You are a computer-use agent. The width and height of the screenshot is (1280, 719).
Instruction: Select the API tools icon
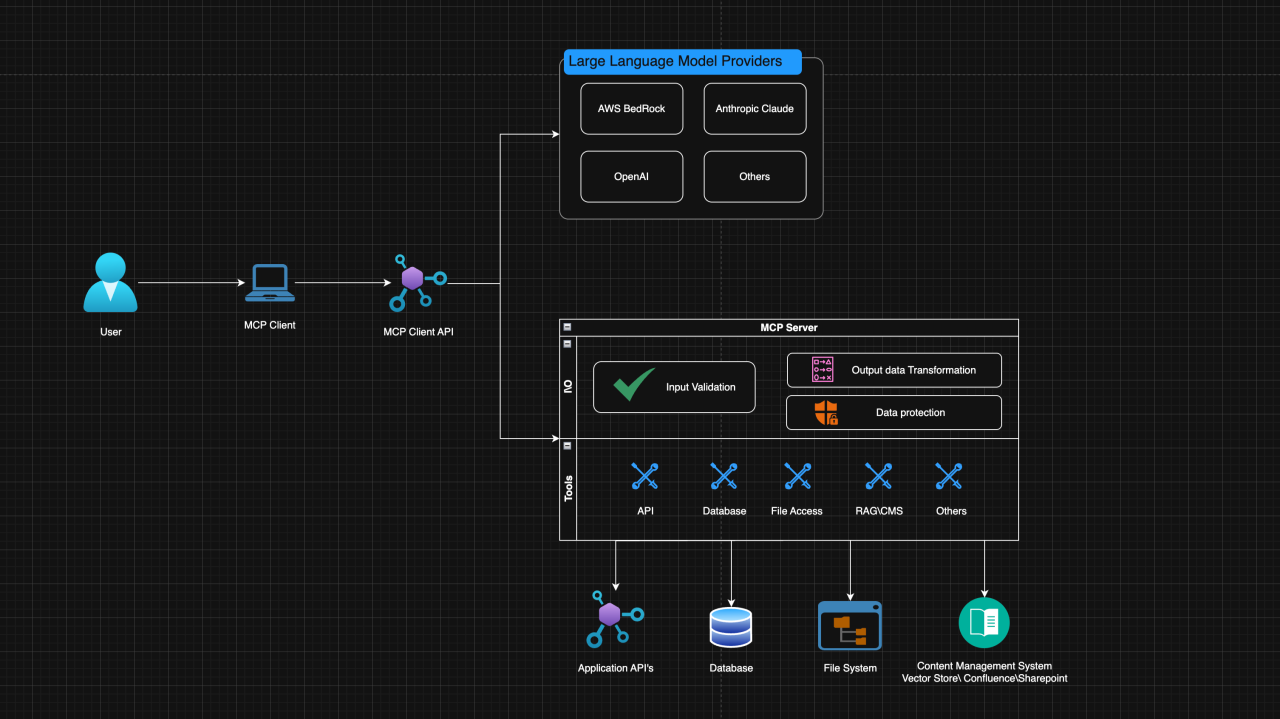[x=645, y=476]
